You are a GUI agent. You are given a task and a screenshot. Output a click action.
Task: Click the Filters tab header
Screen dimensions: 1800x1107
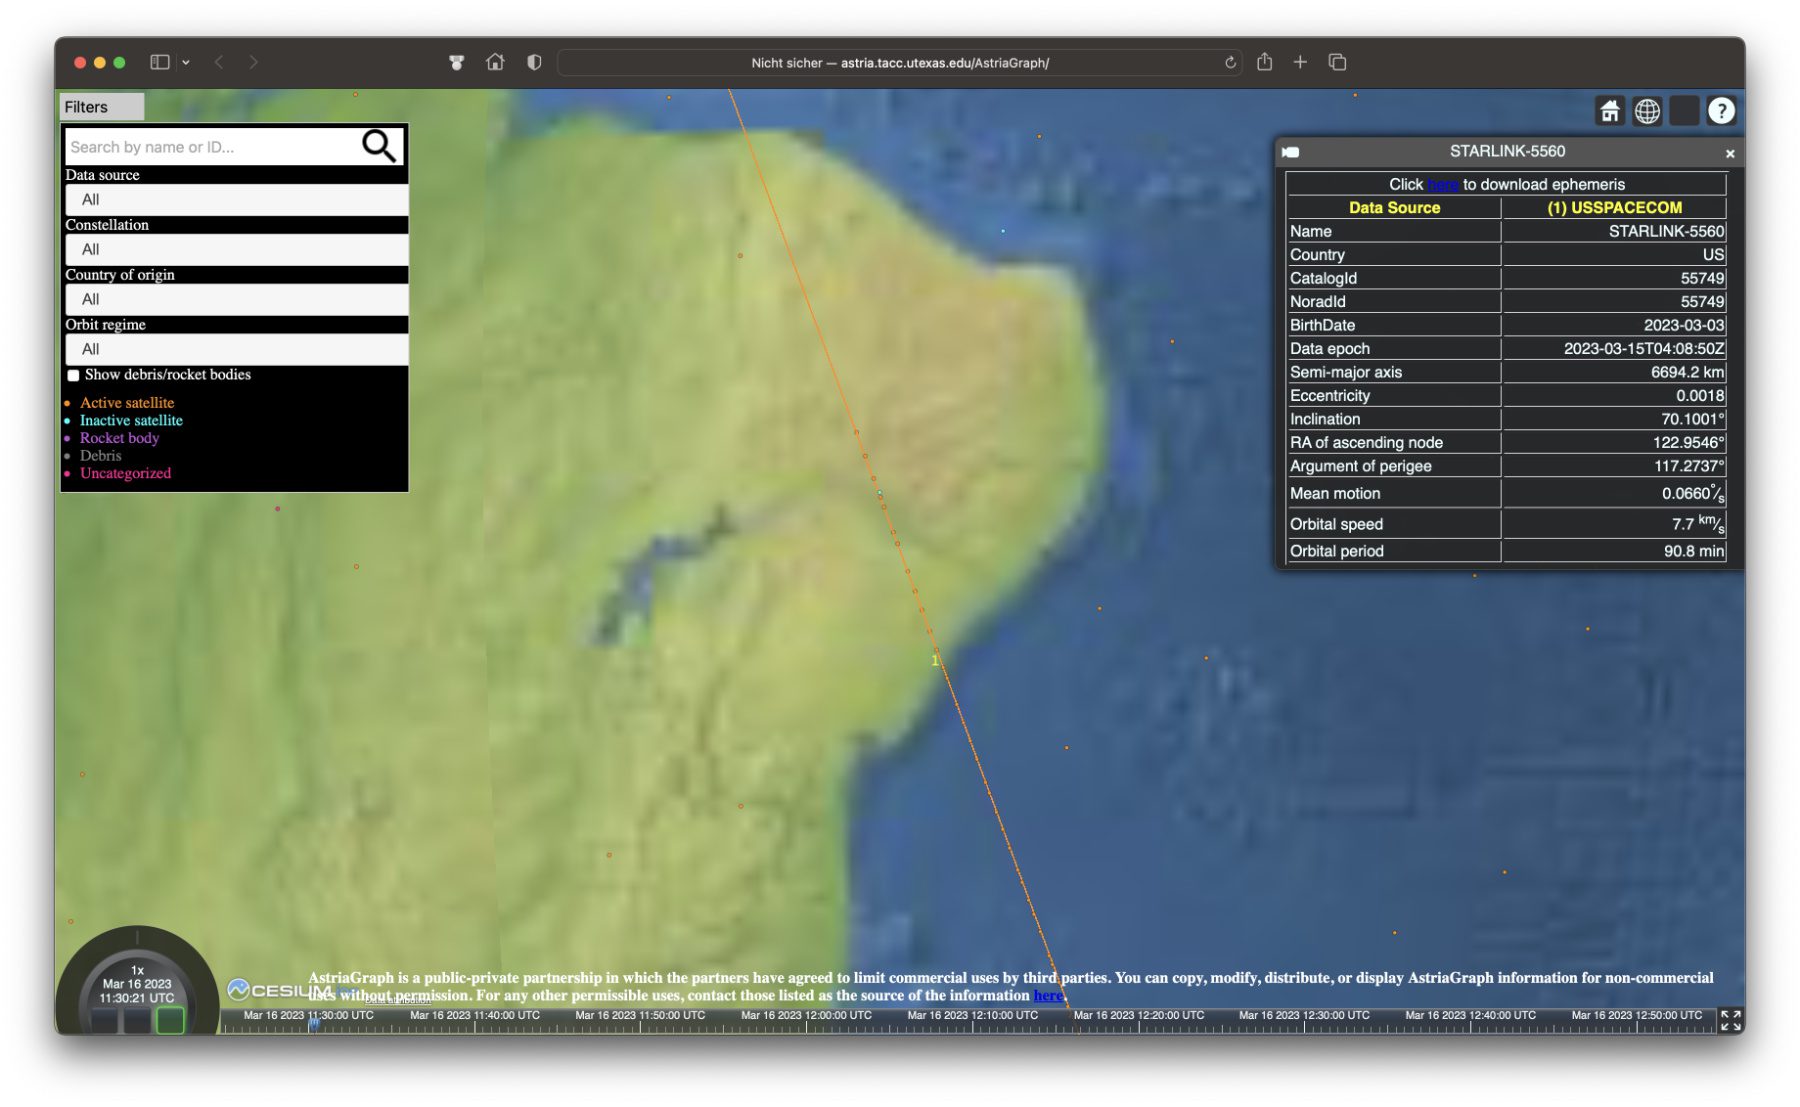[x=101, y=107]
